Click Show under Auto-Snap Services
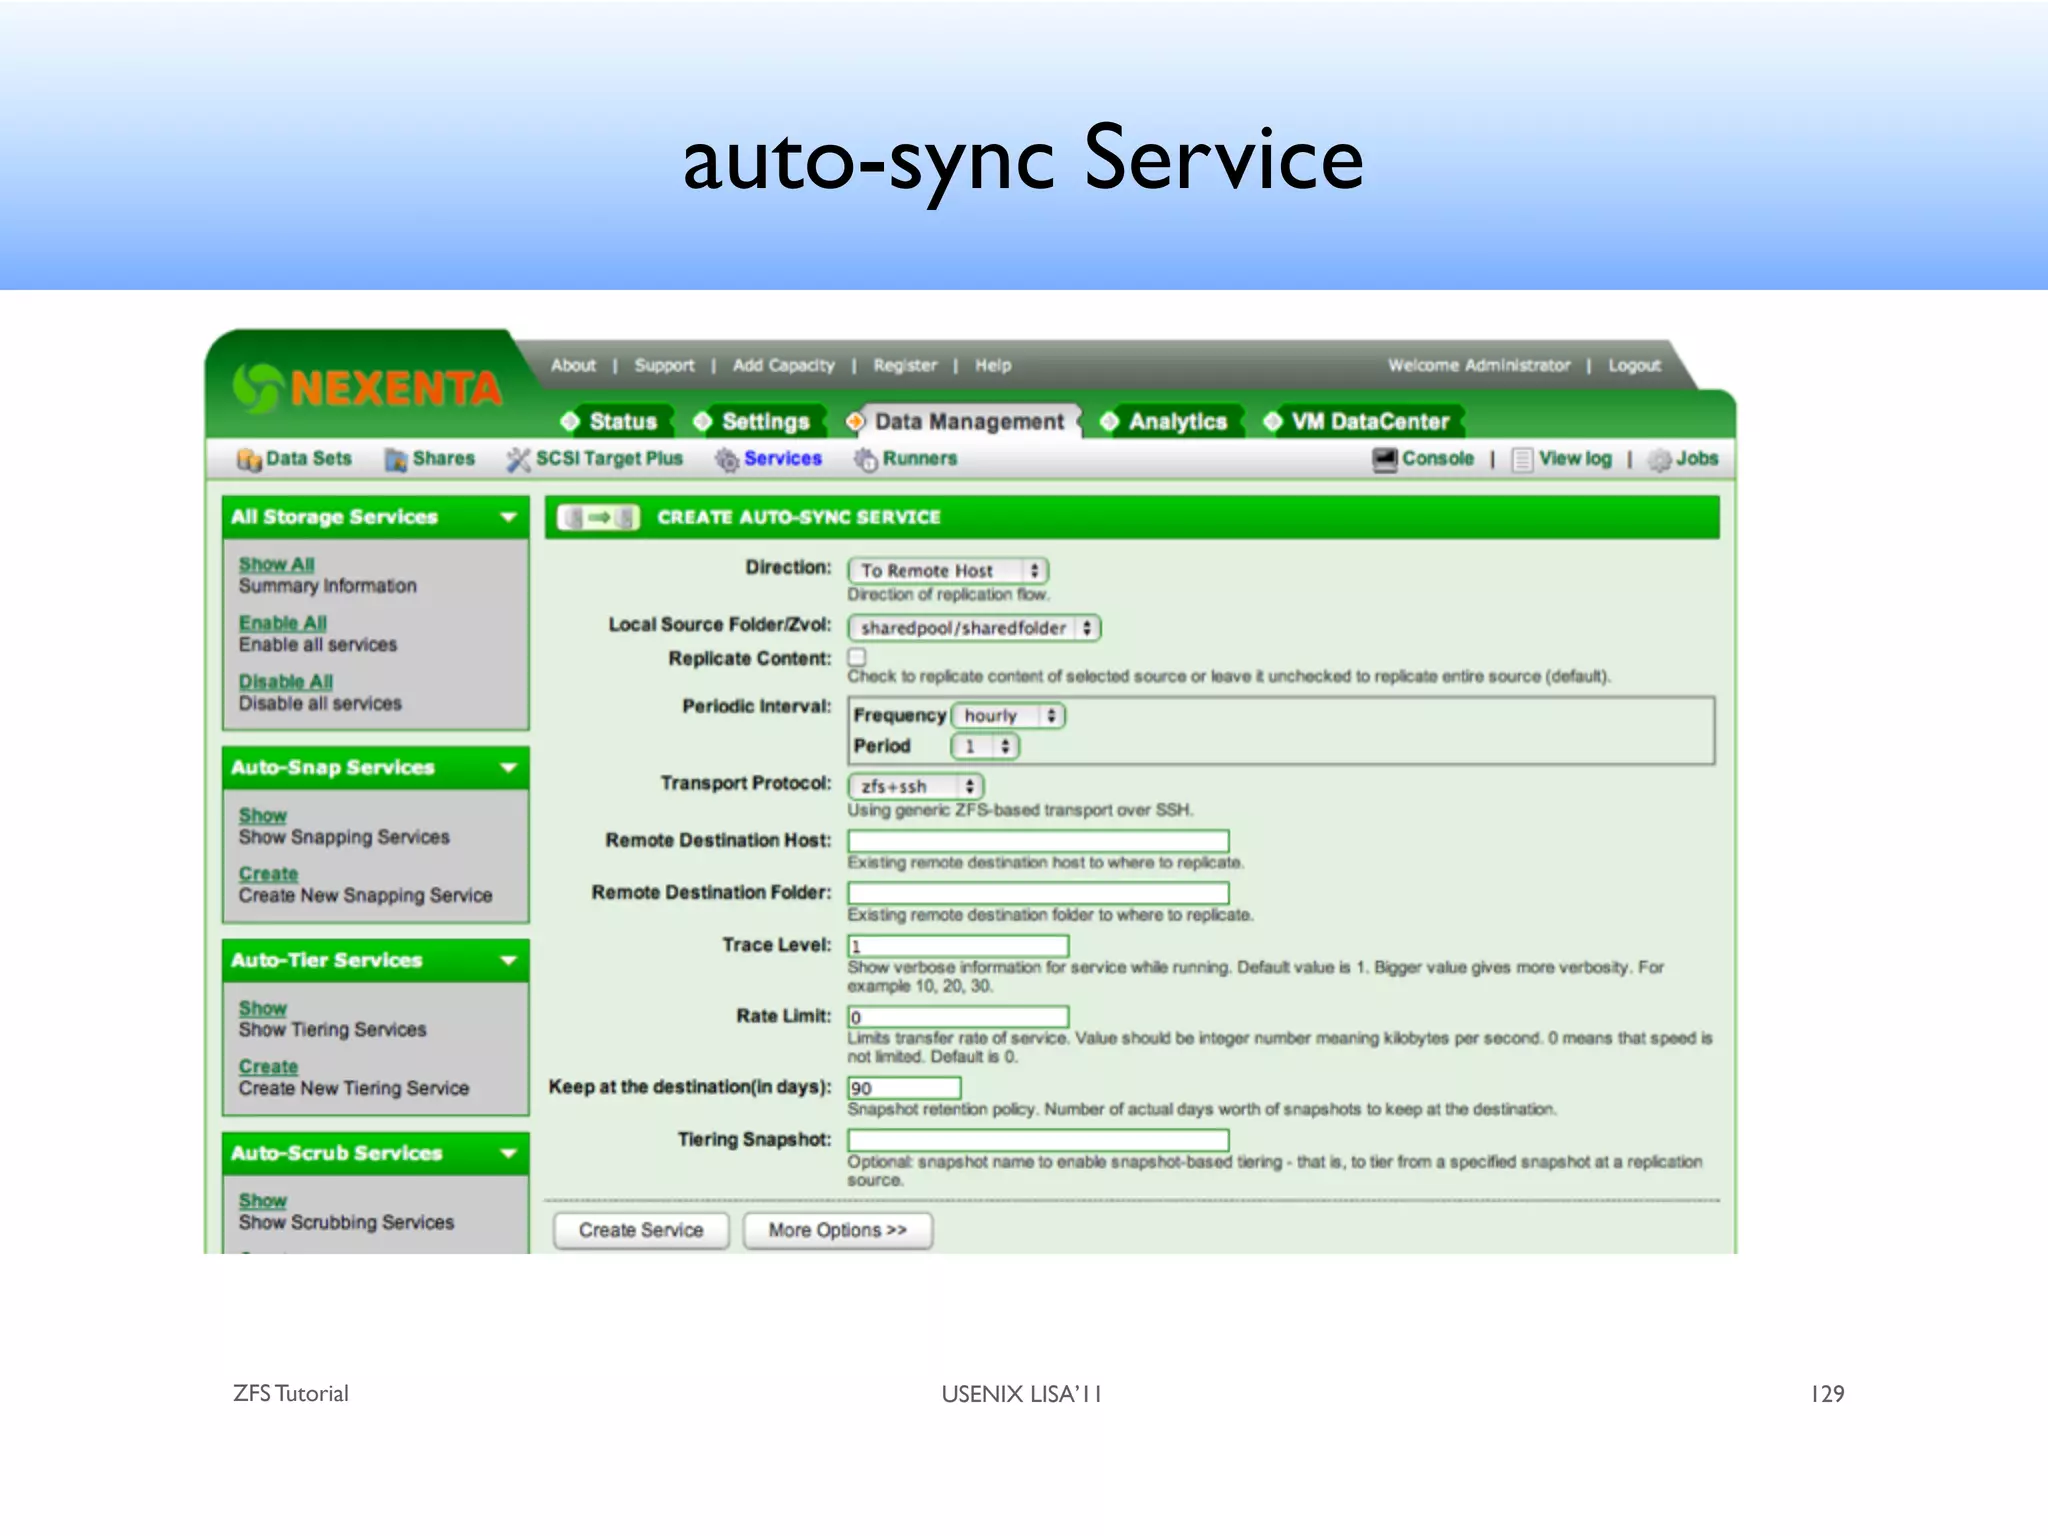This screenshot has height=1536, width=2048. click(x=262, y=816)
